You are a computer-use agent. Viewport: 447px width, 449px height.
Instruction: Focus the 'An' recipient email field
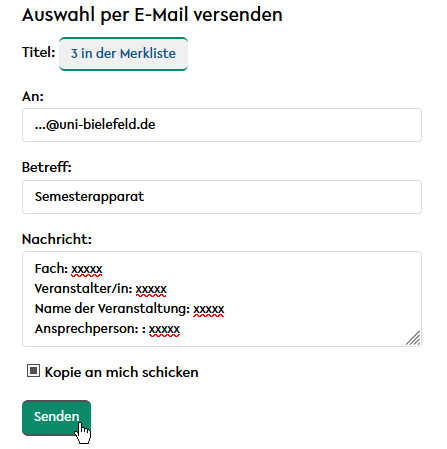pos(222,125)
